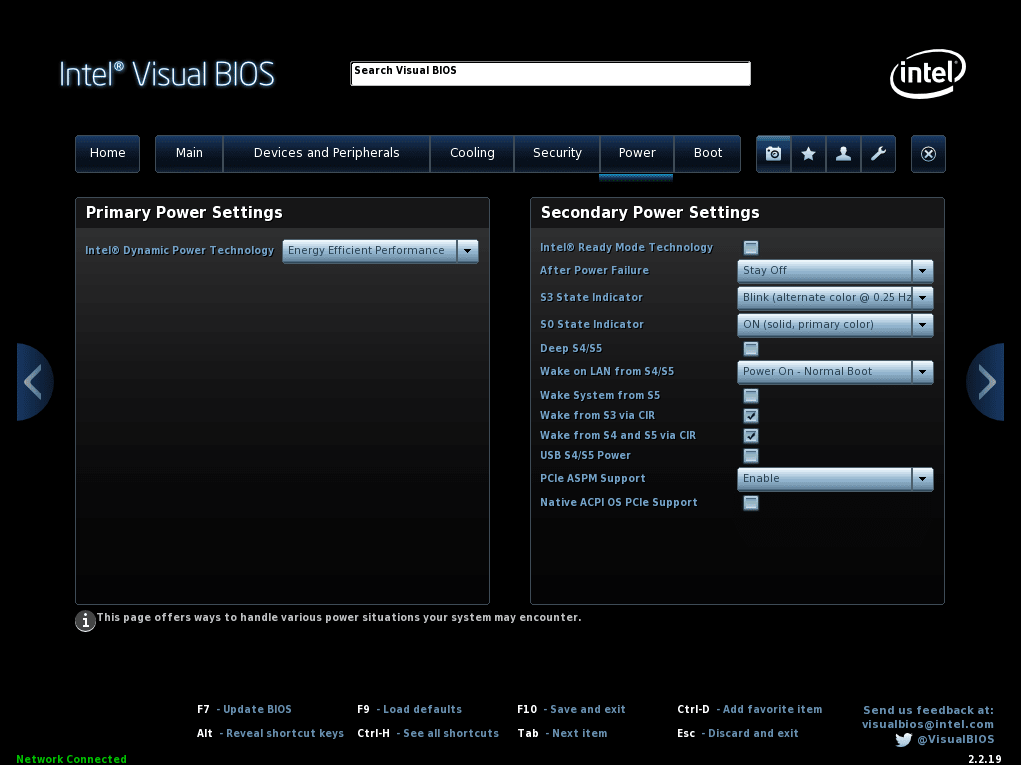Click the Load defaults shortcut link

422,710
